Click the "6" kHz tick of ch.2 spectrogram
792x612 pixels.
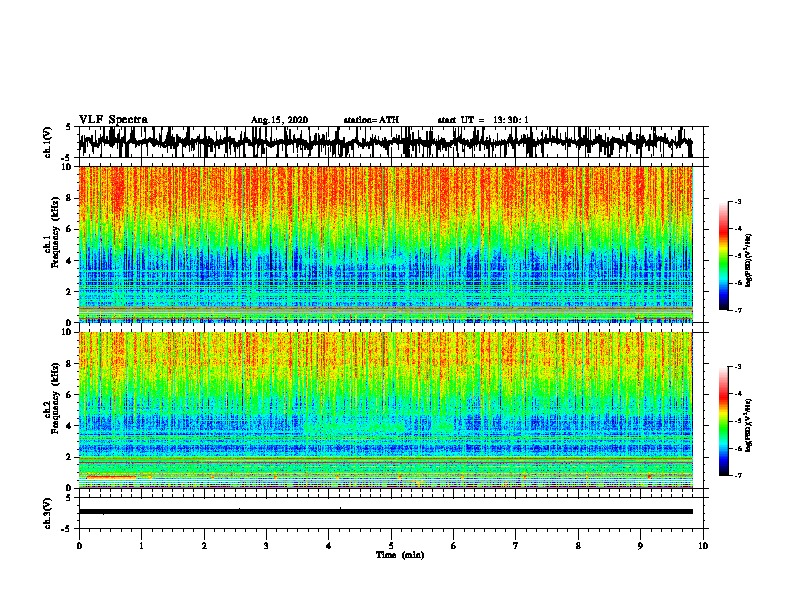point(69,394)
